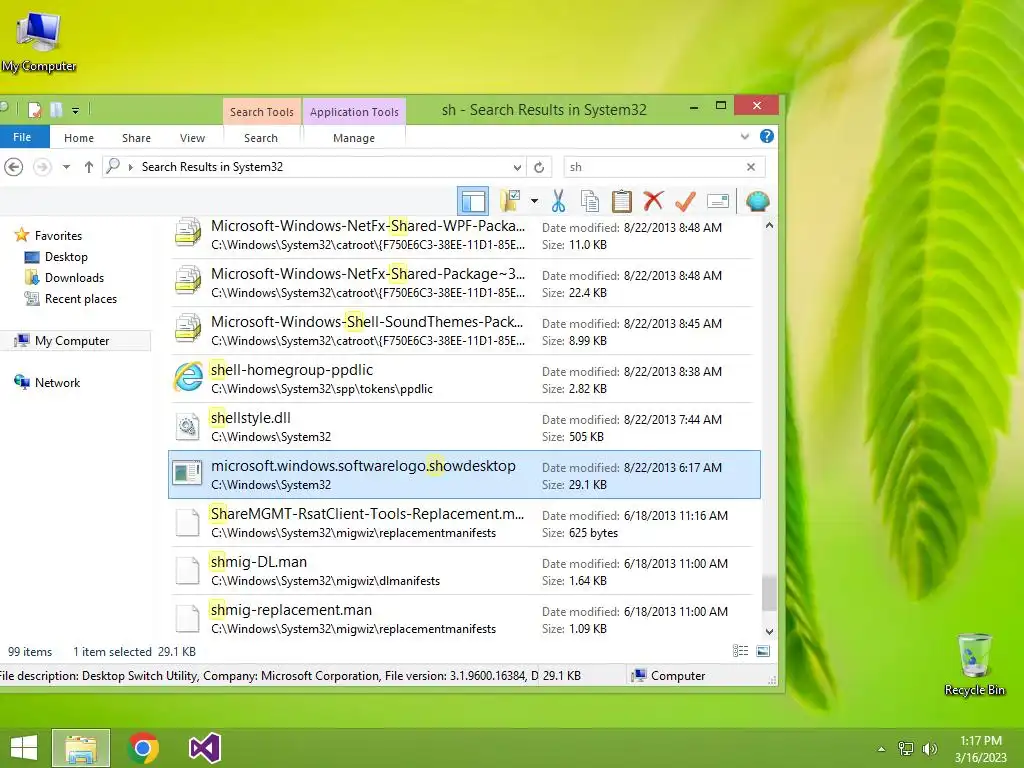The width and height of the screenshot is (1024, 768).
Task: Select Microsoft-Windows-NetFx-Shared-Package~3... result
Action: (x=464, y=283)
